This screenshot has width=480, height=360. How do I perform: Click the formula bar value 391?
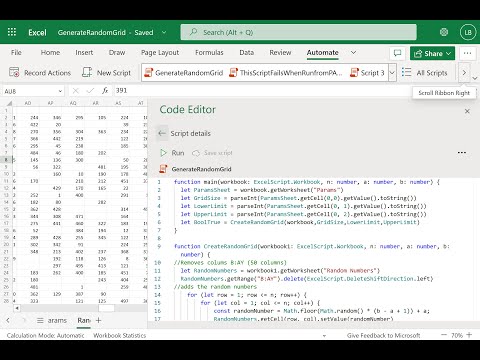pyautogui.click(x=122, y=90)
